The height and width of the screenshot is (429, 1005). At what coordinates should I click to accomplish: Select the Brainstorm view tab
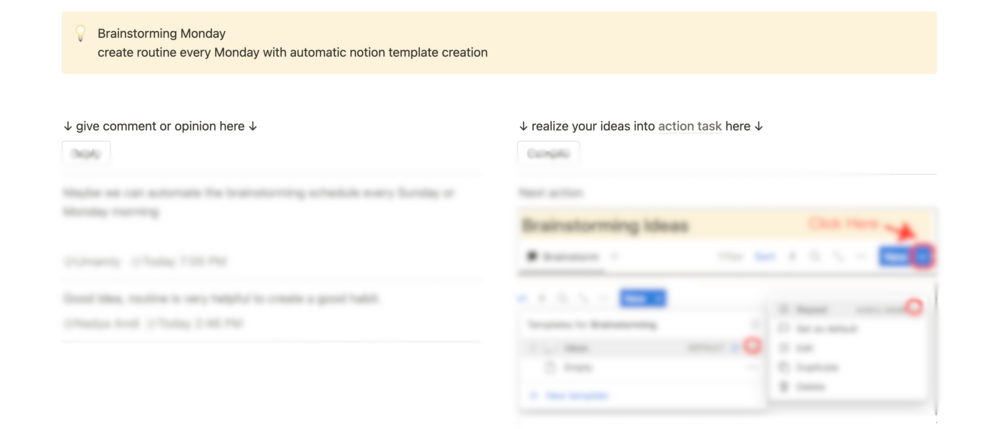pyautogui.click(x=564, y=257)
